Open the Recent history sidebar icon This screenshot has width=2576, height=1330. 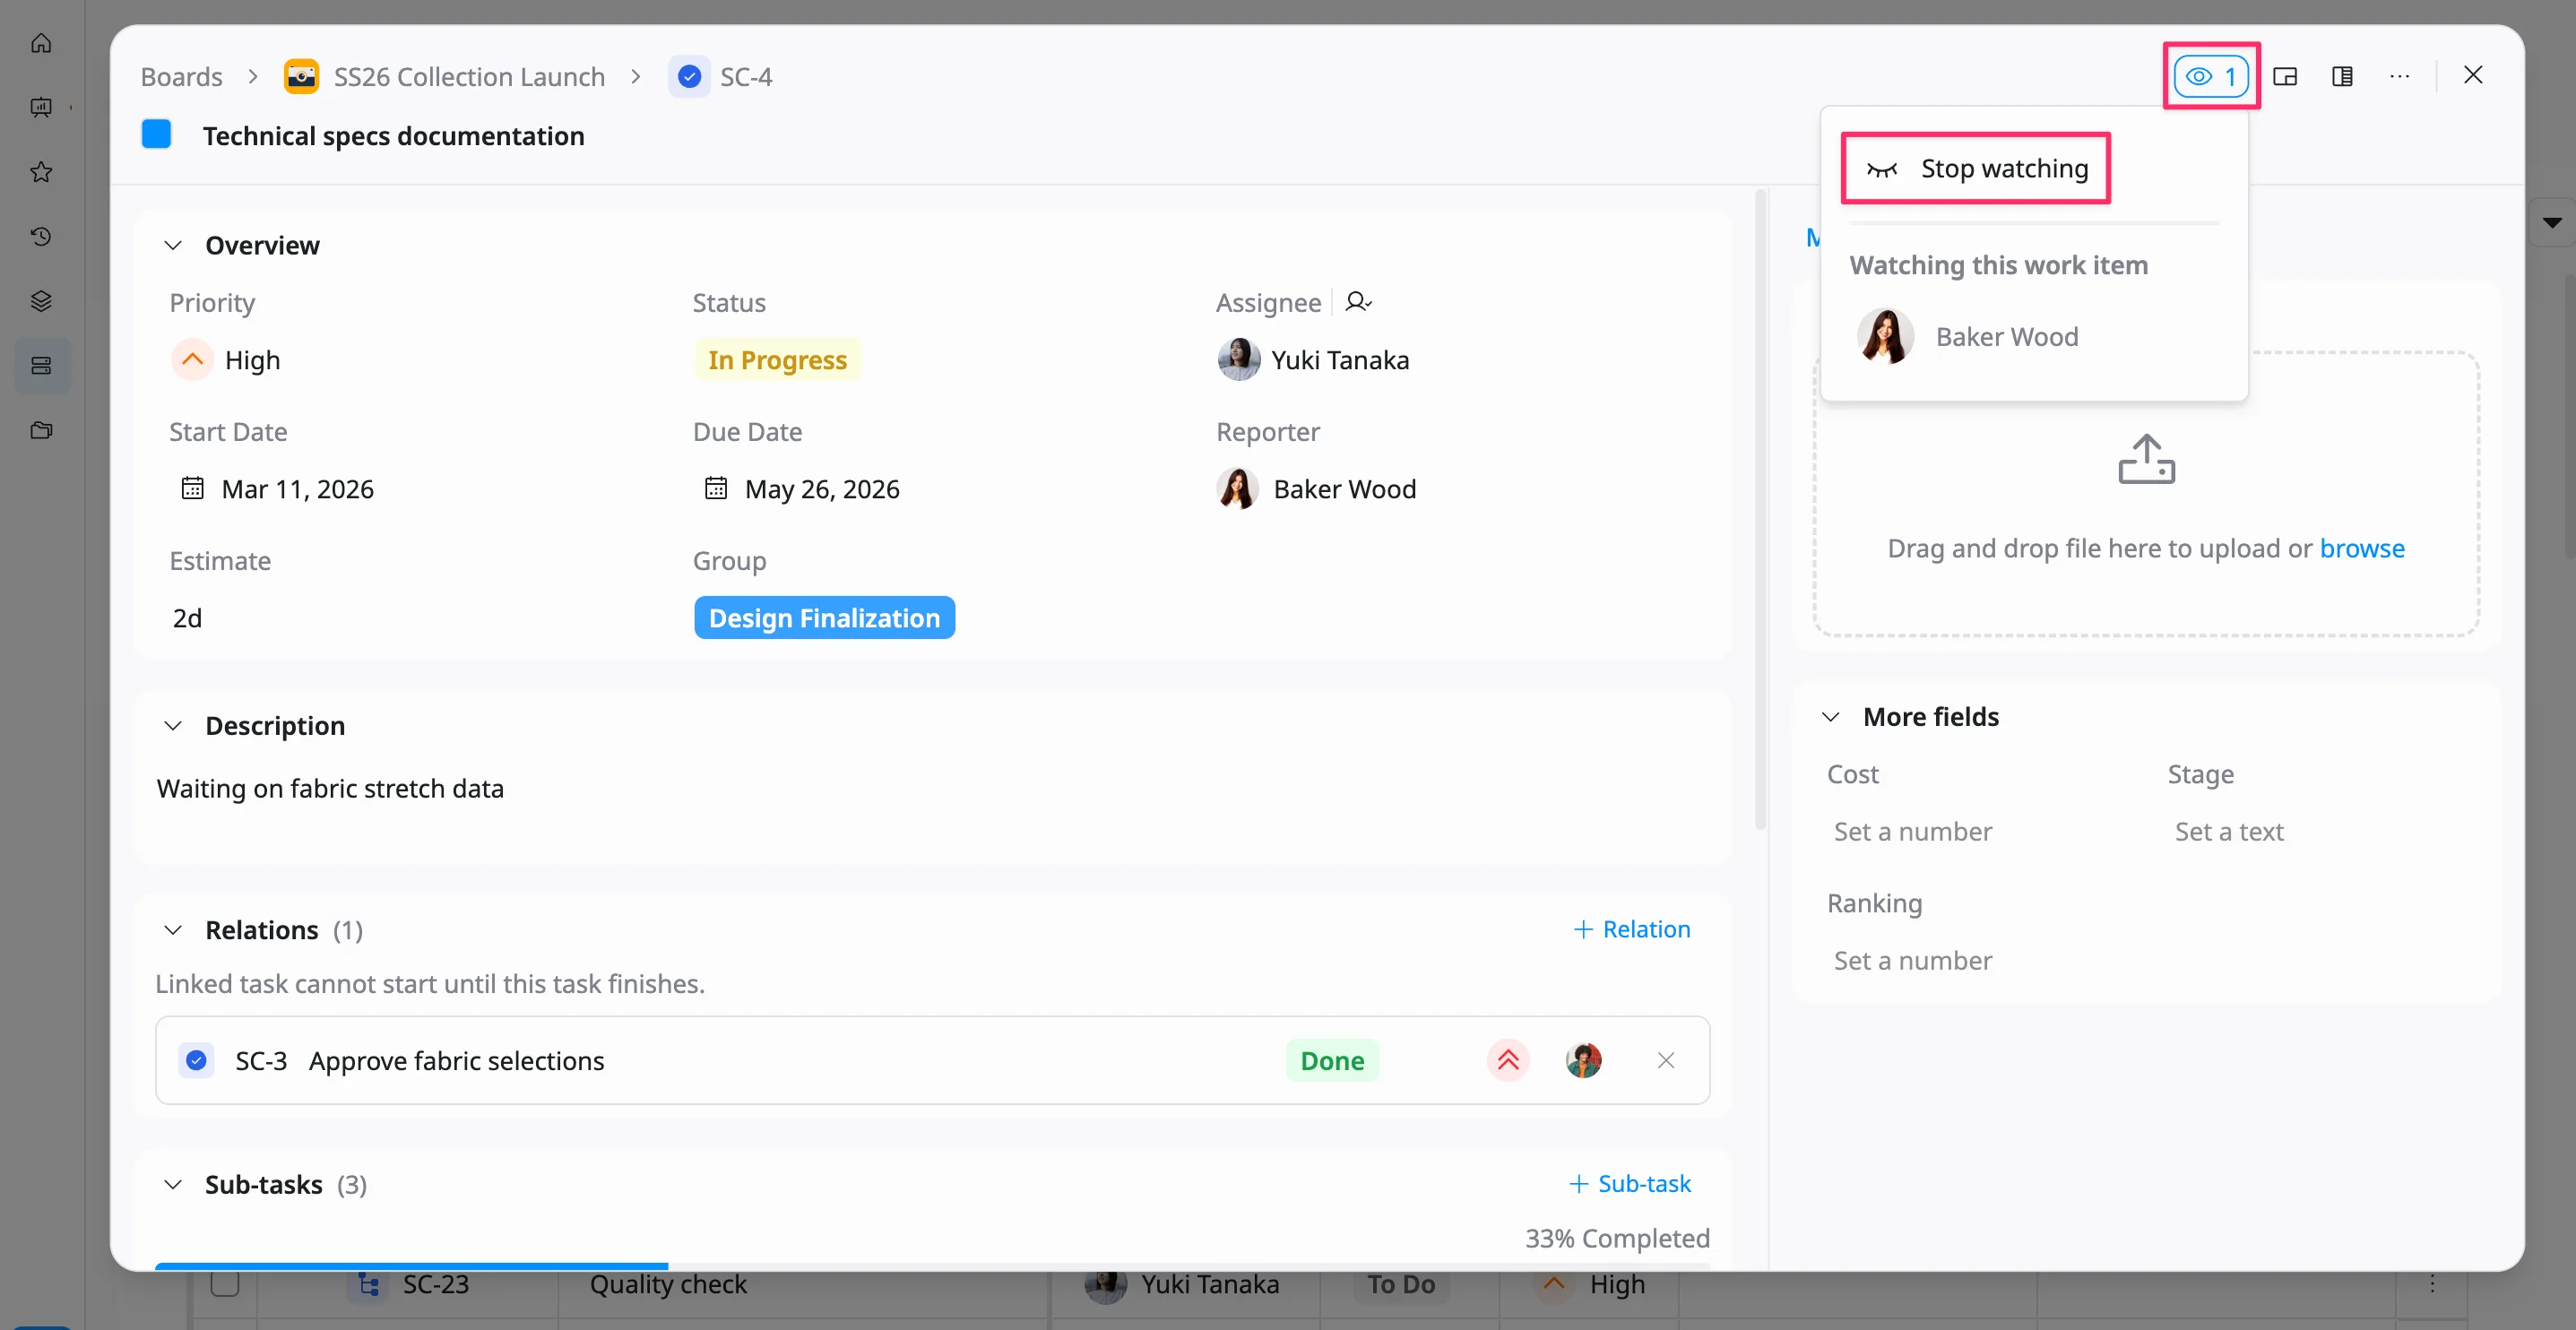41,236
